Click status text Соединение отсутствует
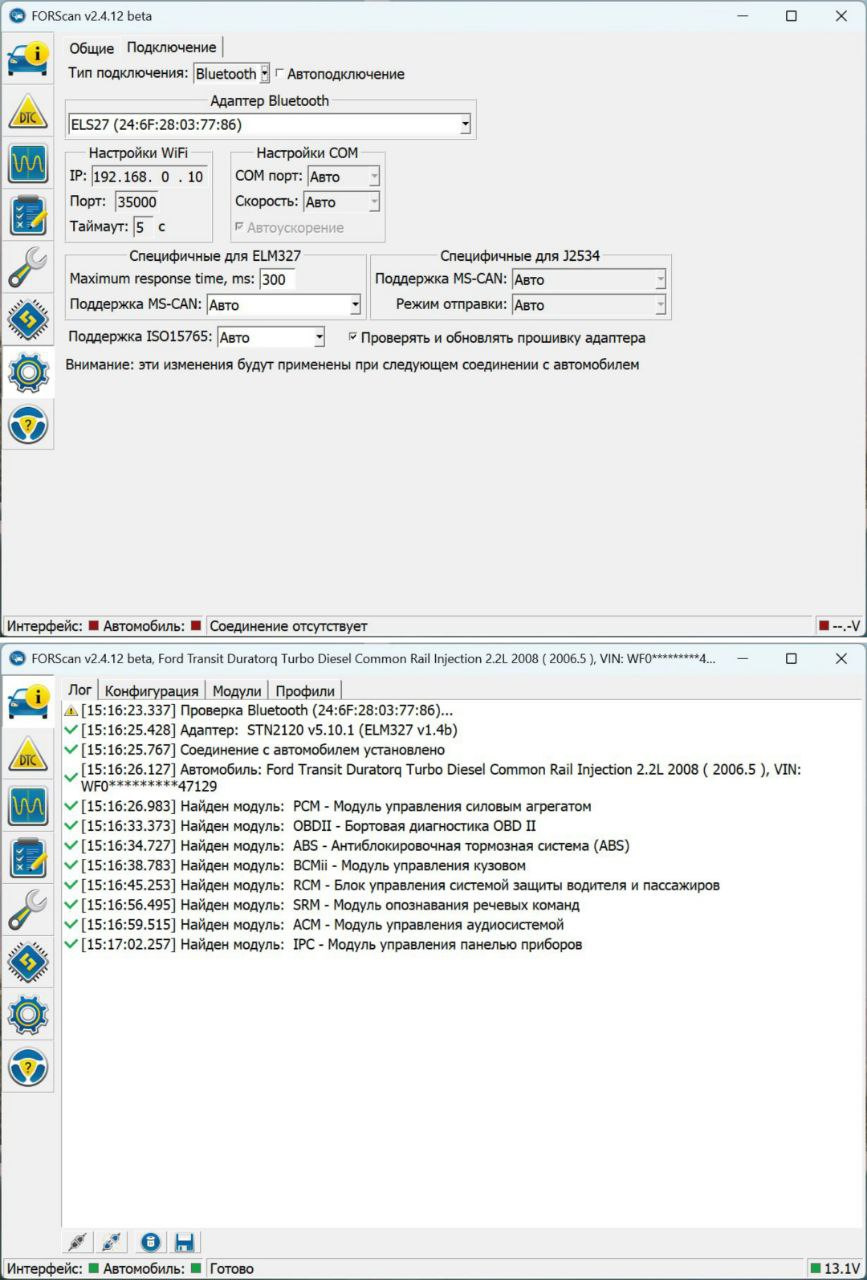This screenshot has height=1280, width=867. pyautogui.click(x=288, y=626)
